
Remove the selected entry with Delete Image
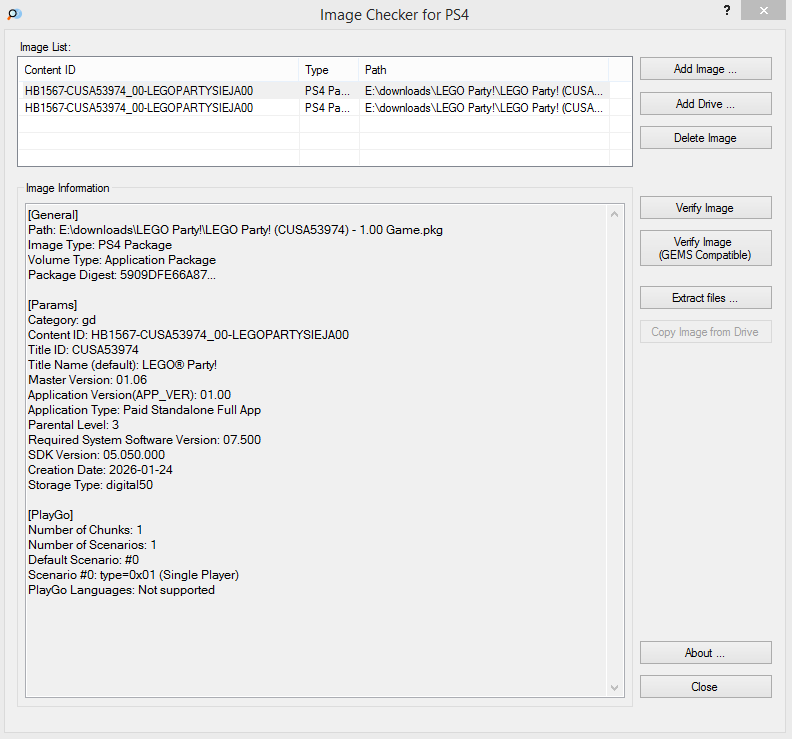[x=705, y=138]
